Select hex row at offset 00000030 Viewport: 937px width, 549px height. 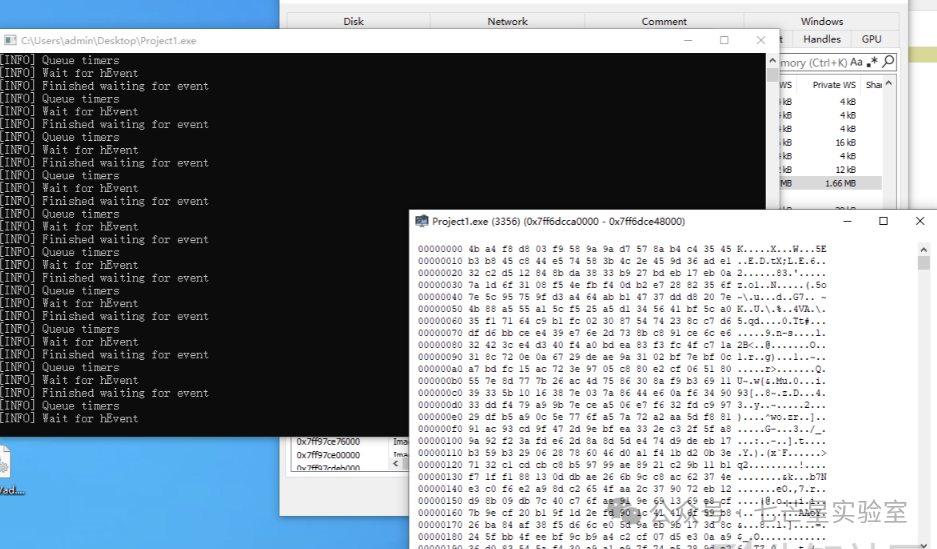tap(621, 285)
